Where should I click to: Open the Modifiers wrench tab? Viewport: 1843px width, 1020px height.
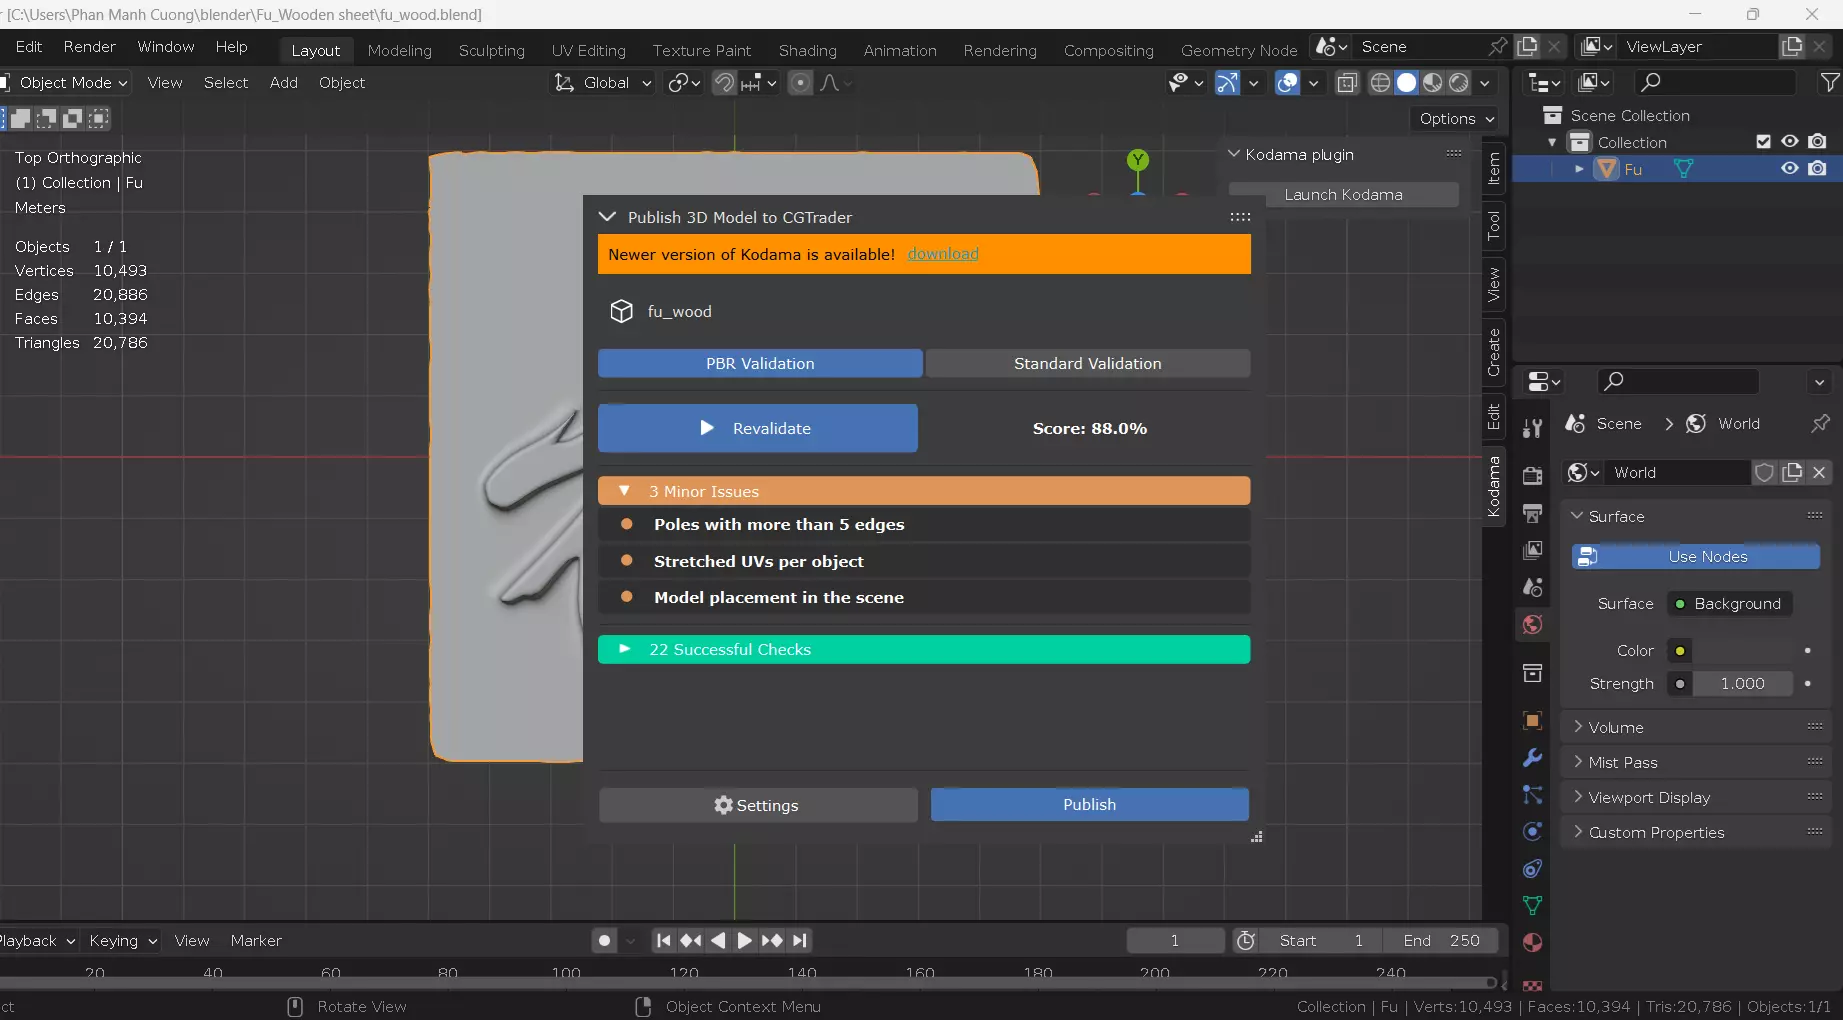(1532, 757)
